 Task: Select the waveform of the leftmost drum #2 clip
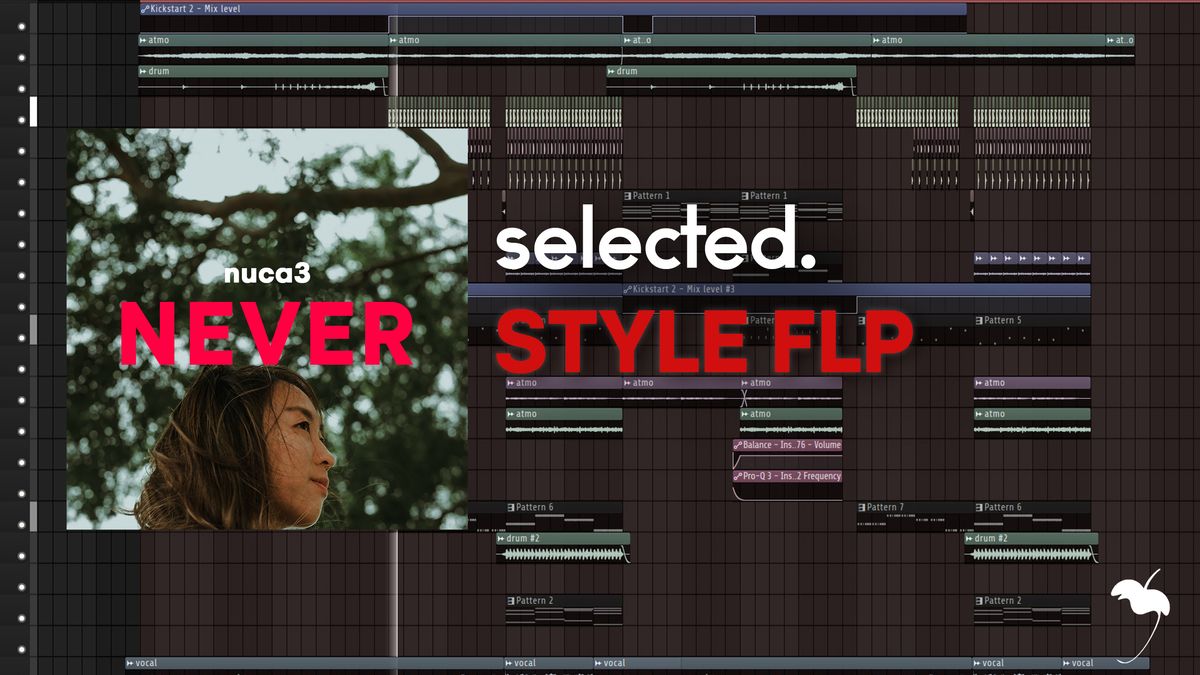[x=563, y=554]
